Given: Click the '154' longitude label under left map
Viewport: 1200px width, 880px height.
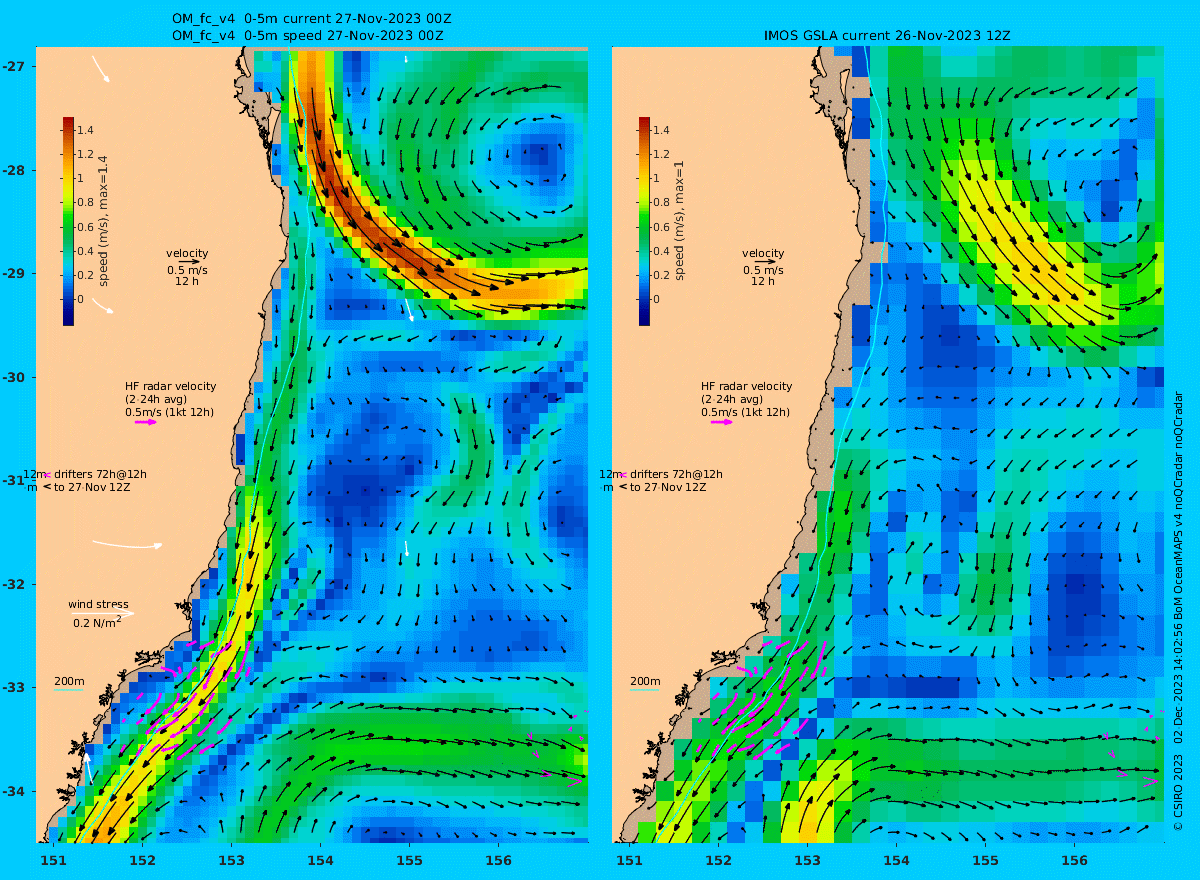Looking at the screenshot, I should (x=320, y=860).
